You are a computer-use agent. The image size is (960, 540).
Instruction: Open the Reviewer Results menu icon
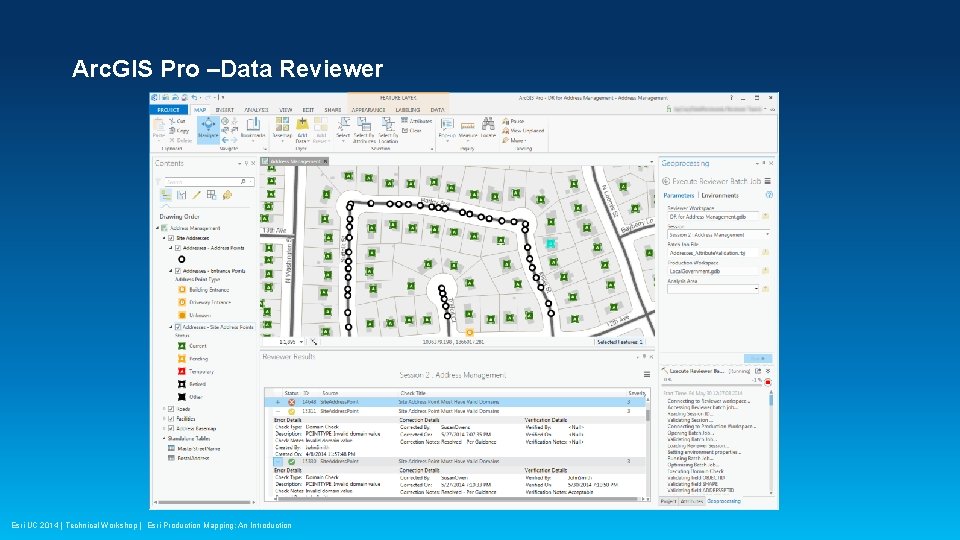click(x=647, y=375)
